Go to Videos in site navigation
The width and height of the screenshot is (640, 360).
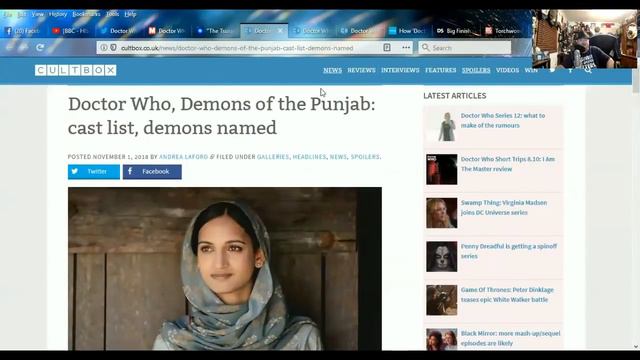pyautogui.click(x=507, y=70)
